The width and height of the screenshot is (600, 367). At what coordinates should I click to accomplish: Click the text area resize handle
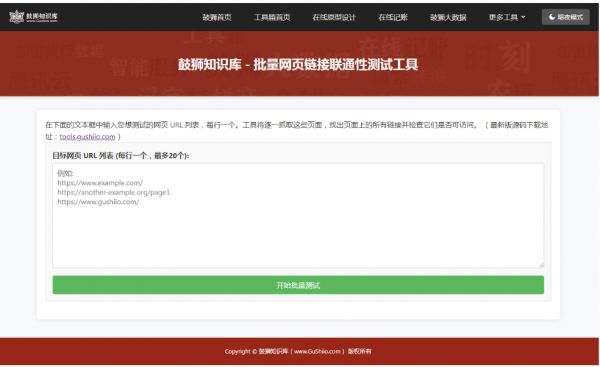click(541, 265)
